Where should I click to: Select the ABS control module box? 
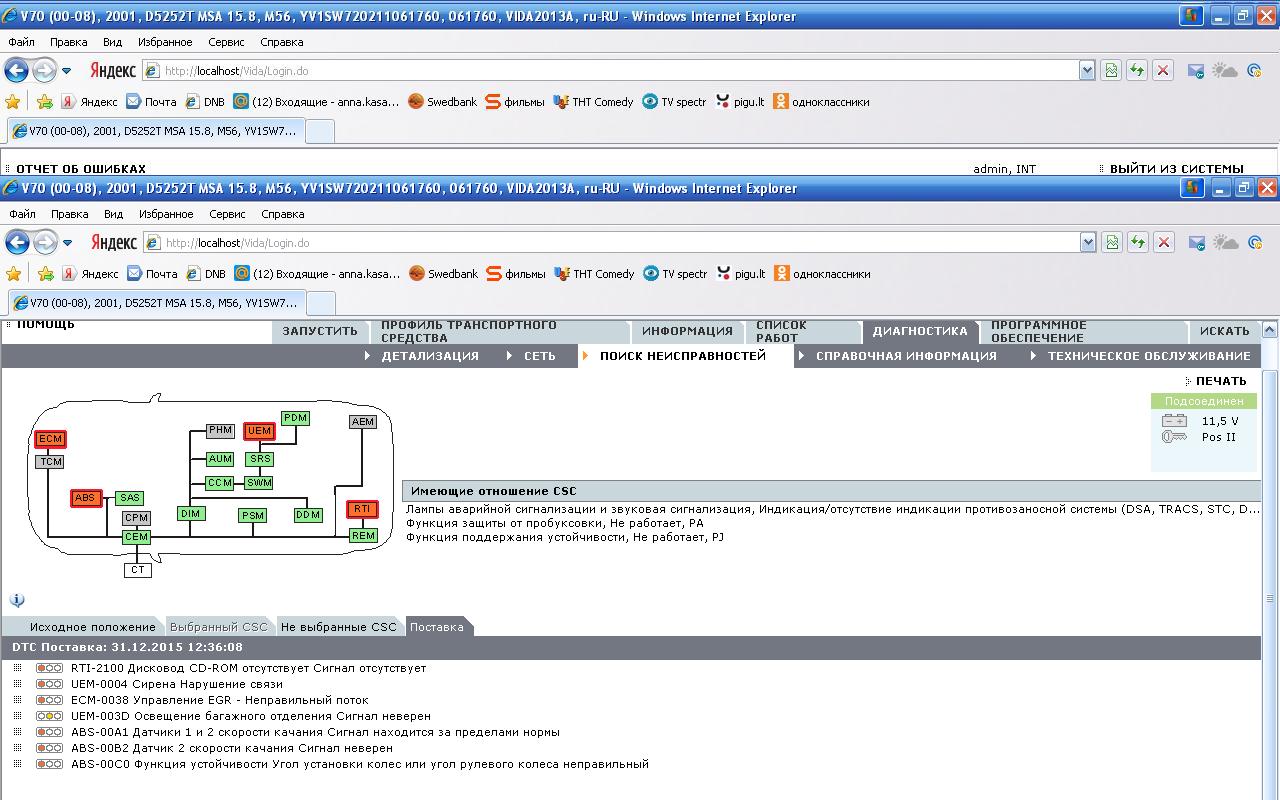coord(86,498)
